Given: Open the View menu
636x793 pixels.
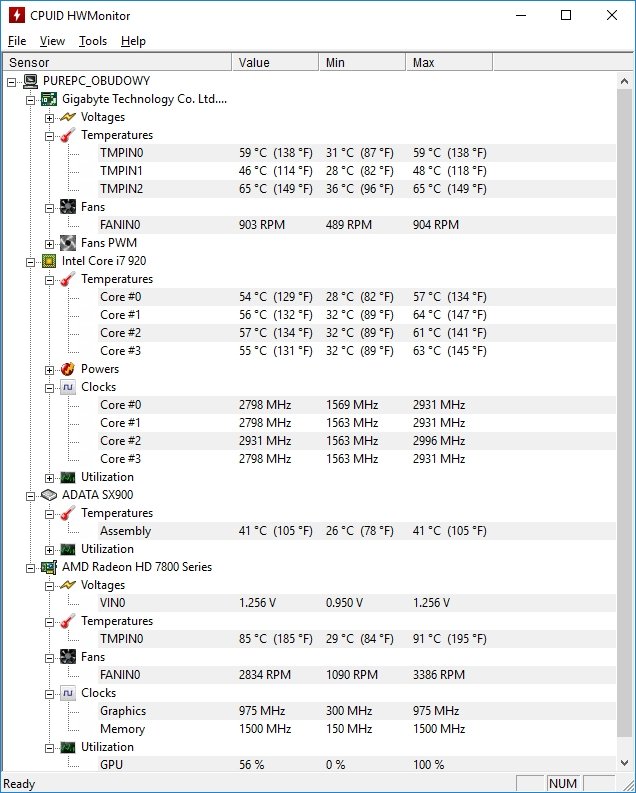Looking at the screenshot, I should click(52, 41).
